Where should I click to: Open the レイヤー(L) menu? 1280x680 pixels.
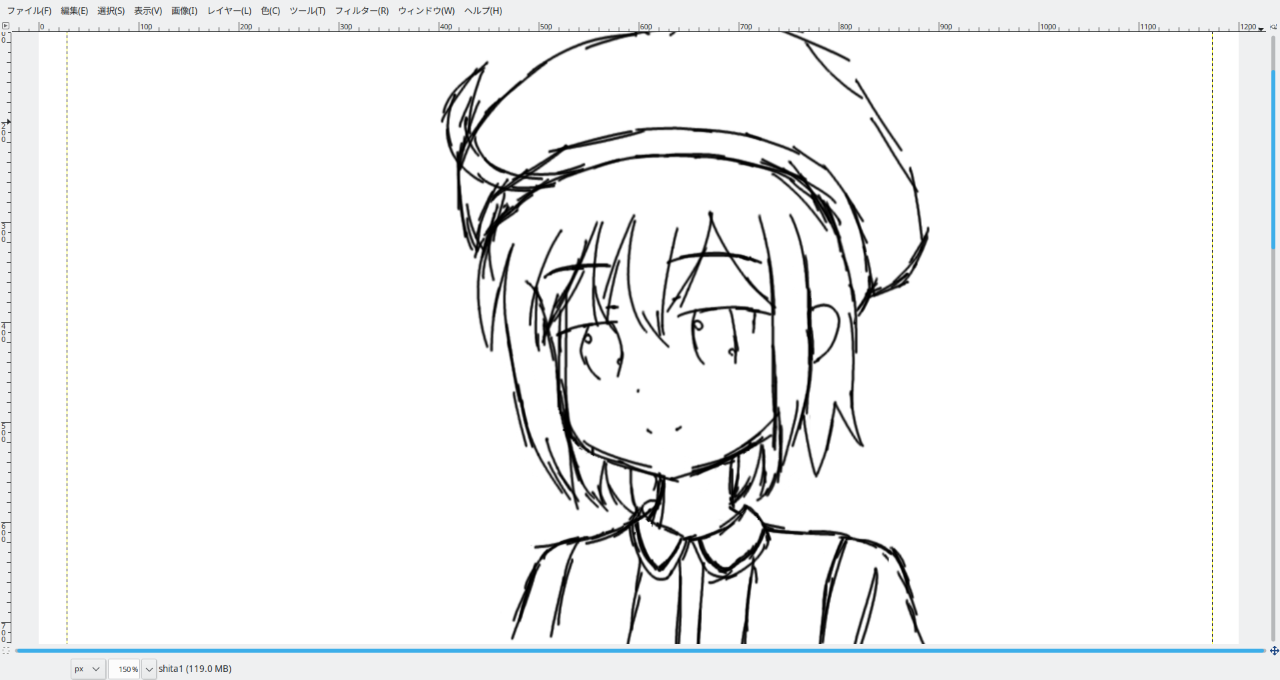(229, 10)
